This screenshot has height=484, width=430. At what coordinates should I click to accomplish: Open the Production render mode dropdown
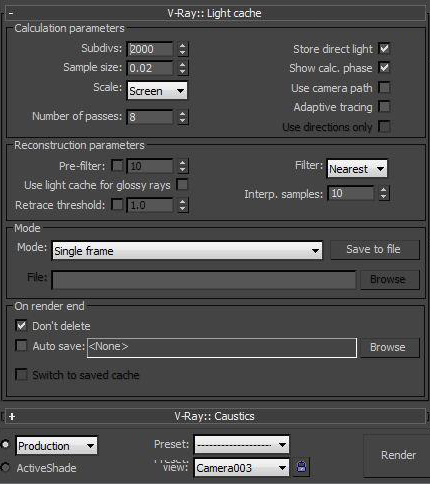pyautogui.click(x=57, y=446)
